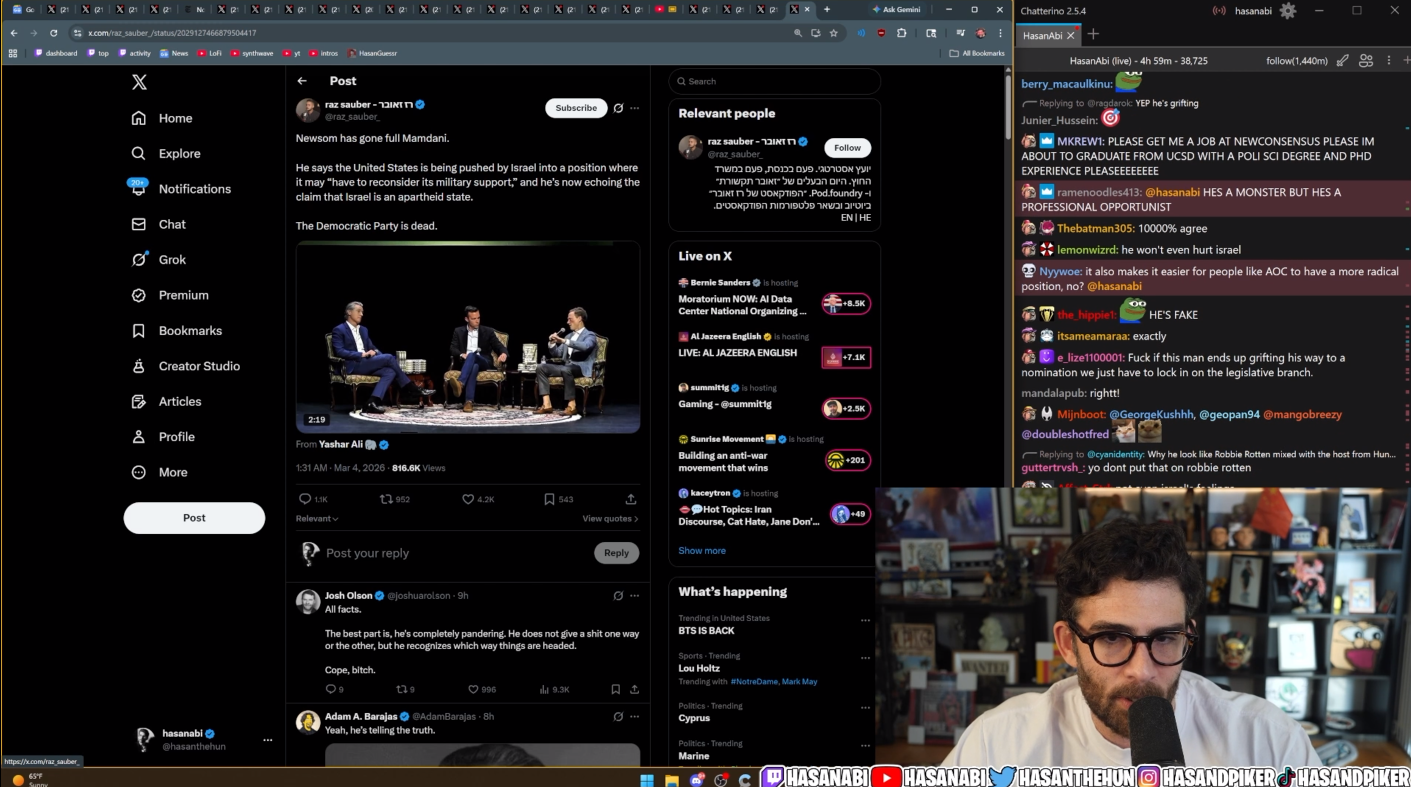Screen dimensions: 1411x787
Task: Open Grok from X sidebar
Action: pos(158,260)
